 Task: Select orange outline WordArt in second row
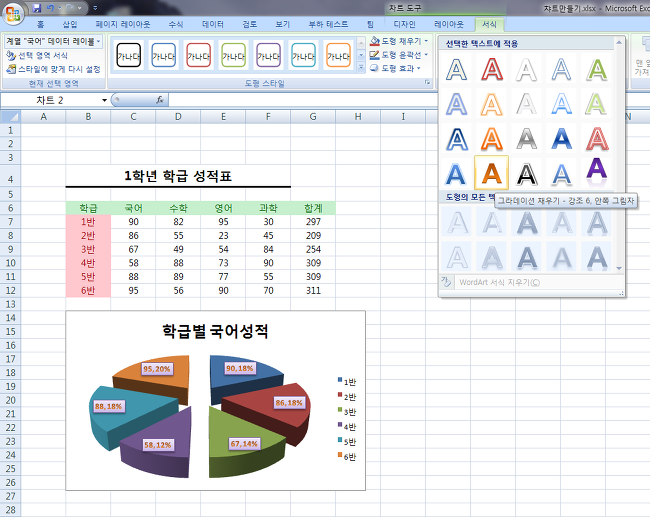coord(491,104)
